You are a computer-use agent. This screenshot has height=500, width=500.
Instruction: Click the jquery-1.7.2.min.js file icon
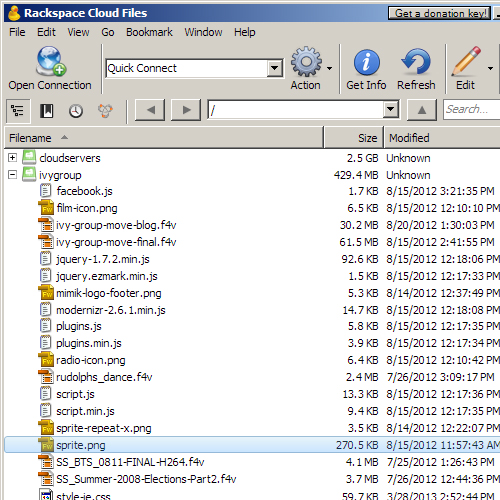point(45,259)
